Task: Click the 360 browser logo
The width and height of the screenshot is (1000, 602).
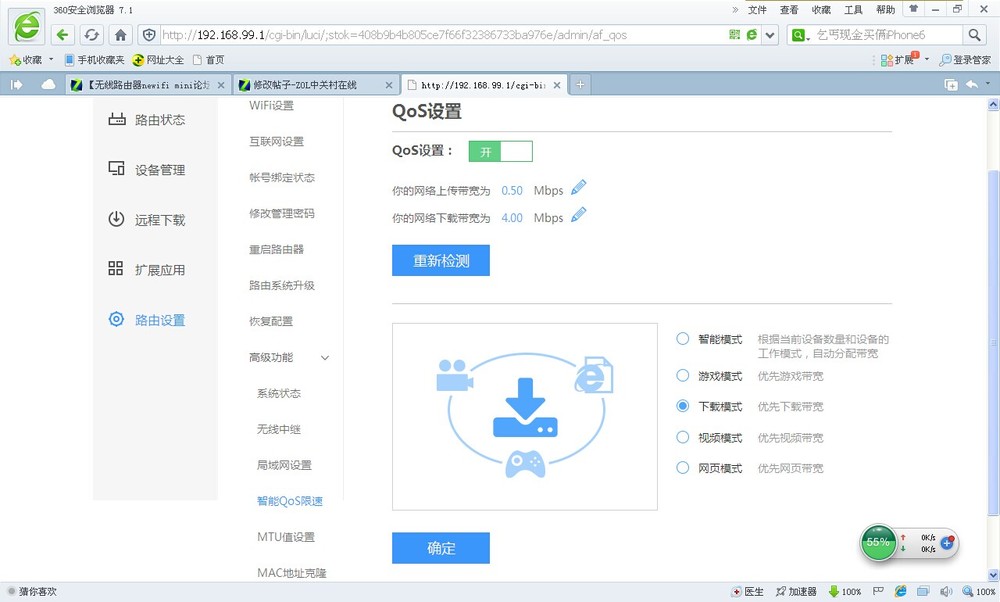Action: pyautogui.click(x=27, y=27)
